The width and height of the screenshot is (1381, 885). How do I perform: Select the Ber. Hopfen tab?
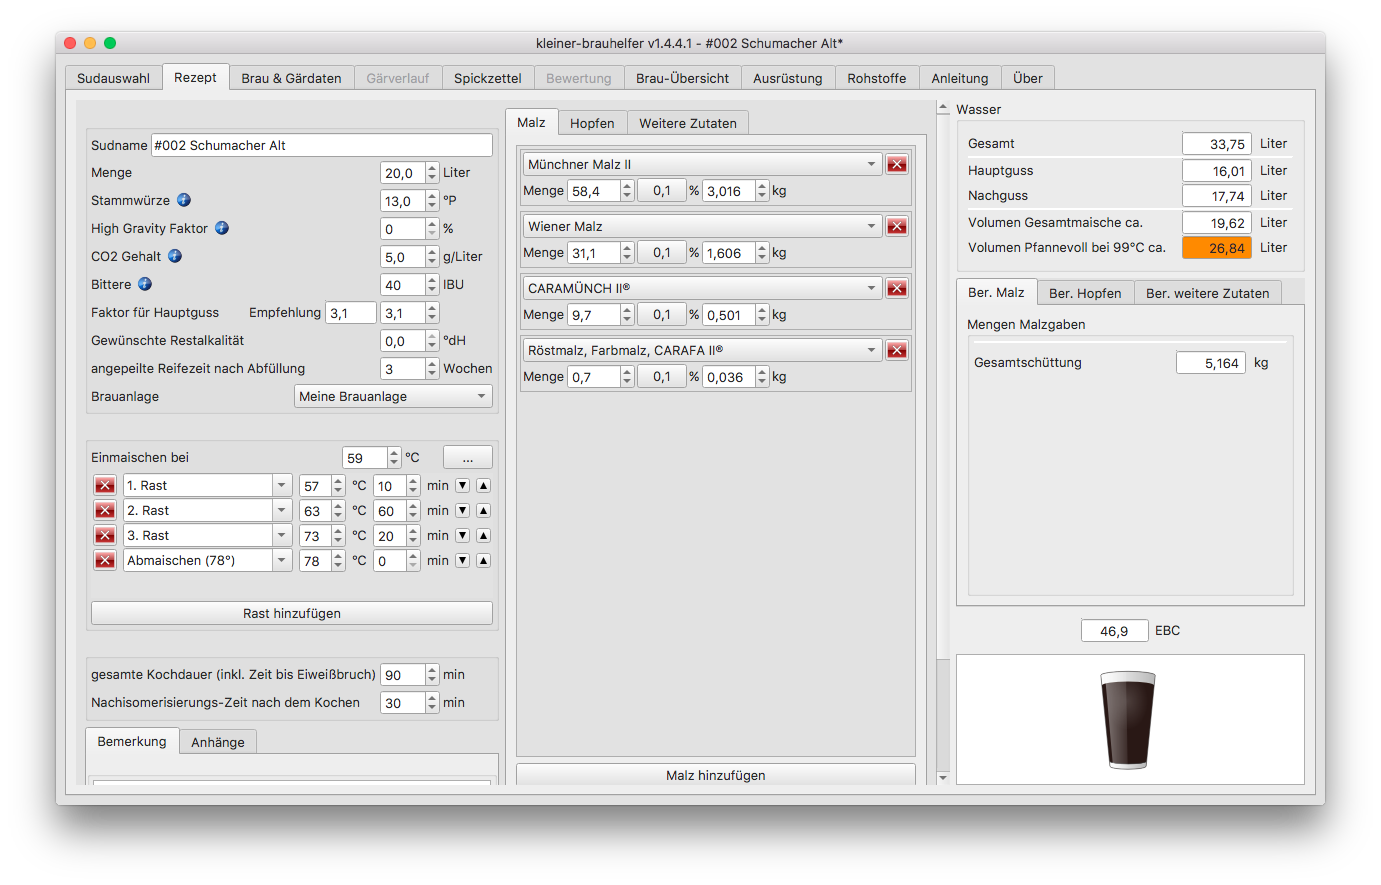[x=1085, y=293]
